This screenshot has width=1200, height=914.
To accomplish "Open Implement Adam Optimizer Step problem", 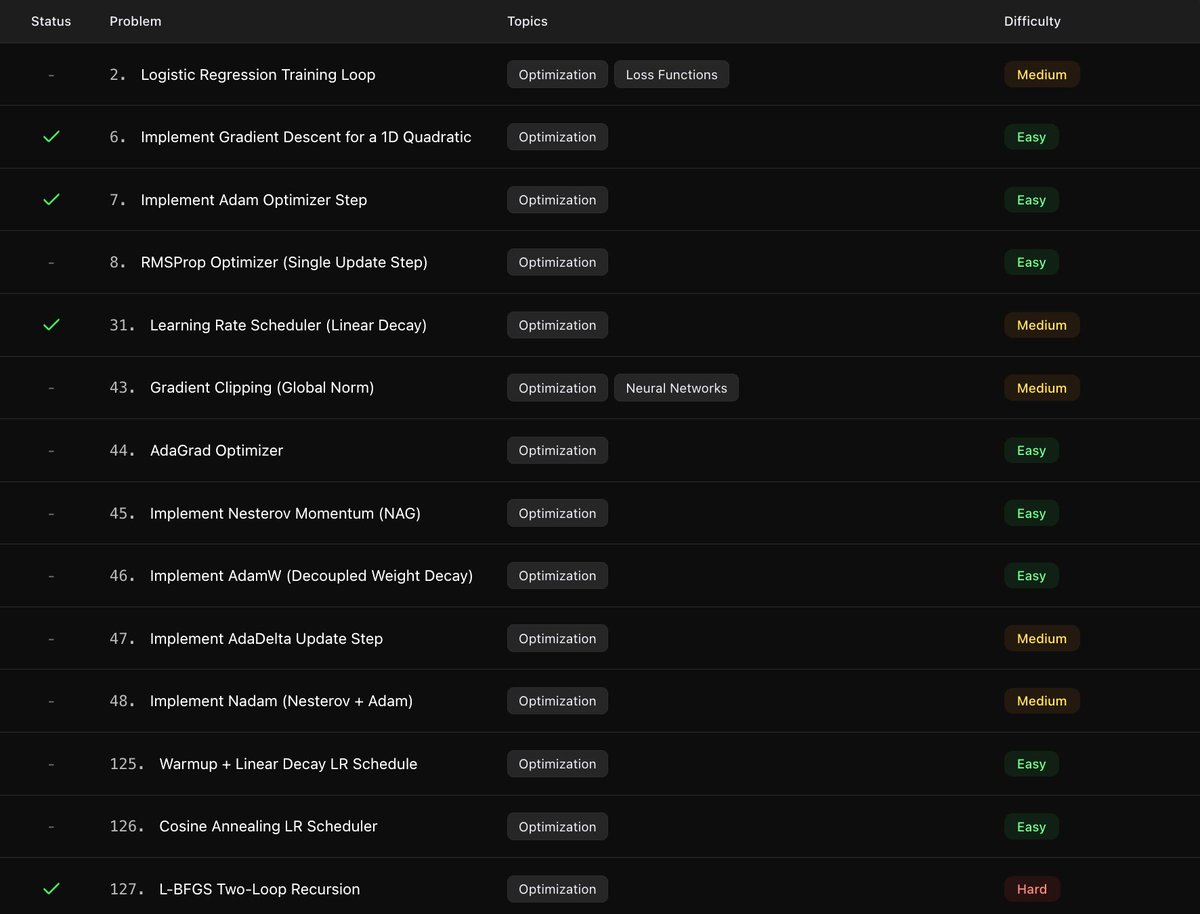I will click(x=254, y=200).
